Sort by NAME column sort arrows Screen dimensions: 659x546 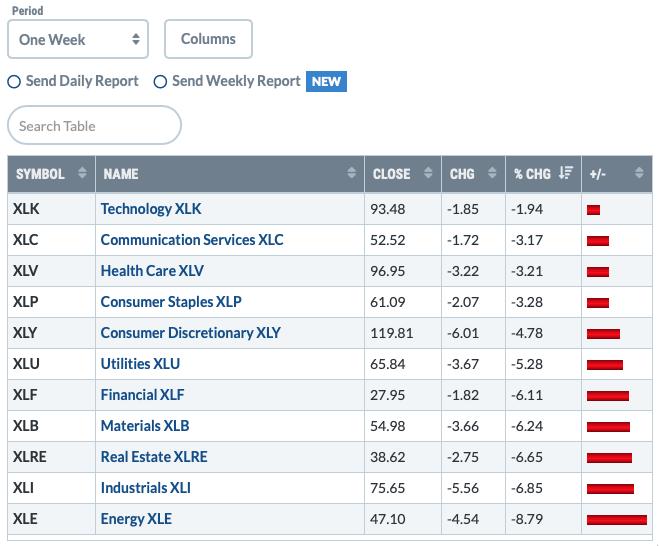tap(351, 173)
